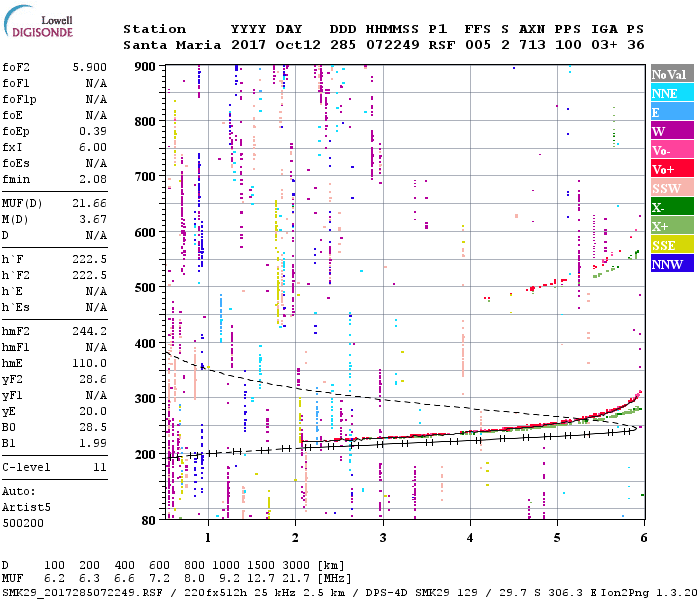Click the 80 km axis label

coord(149,520)
